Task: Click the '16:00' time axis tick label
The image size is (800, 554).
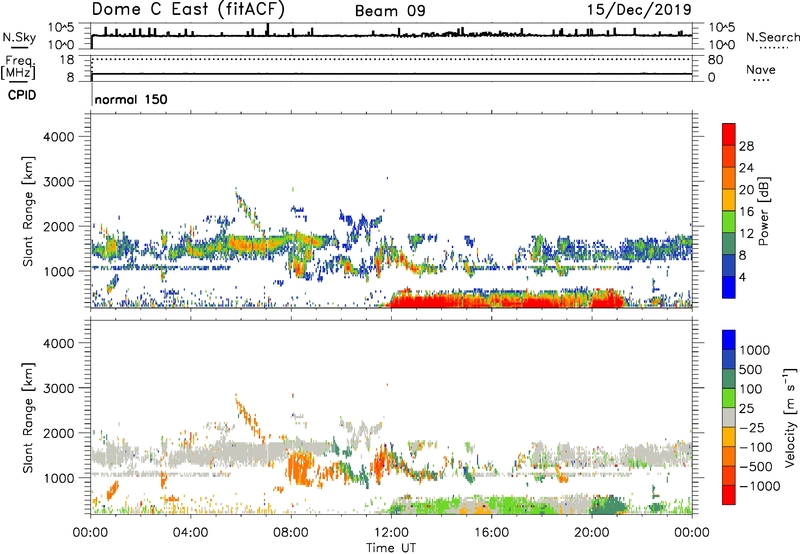Action: coord(491,533)
